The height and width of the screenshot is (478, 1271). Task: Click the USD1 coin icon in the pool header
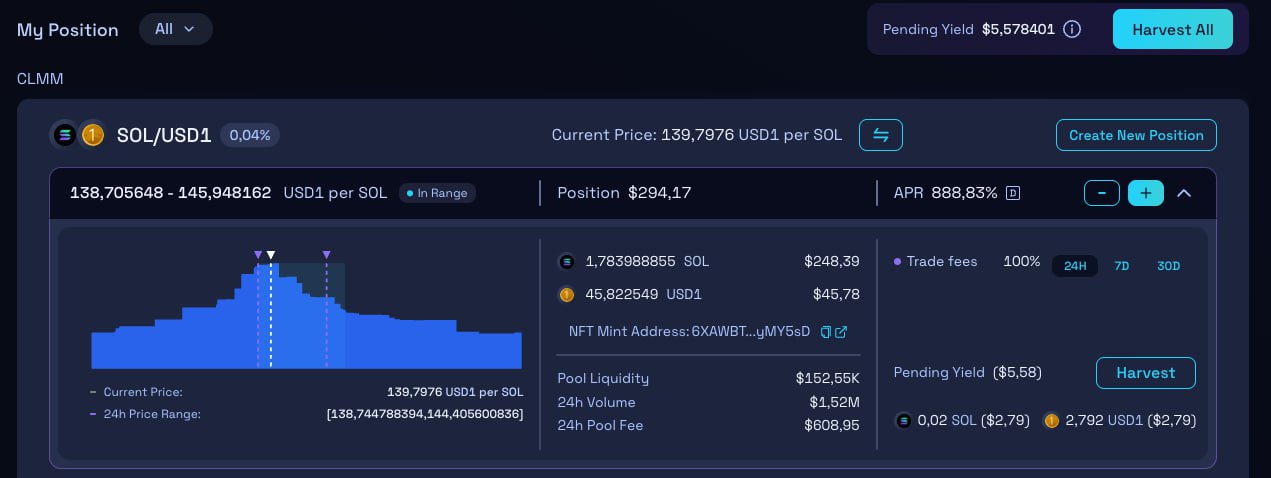(x=93, y=135)
